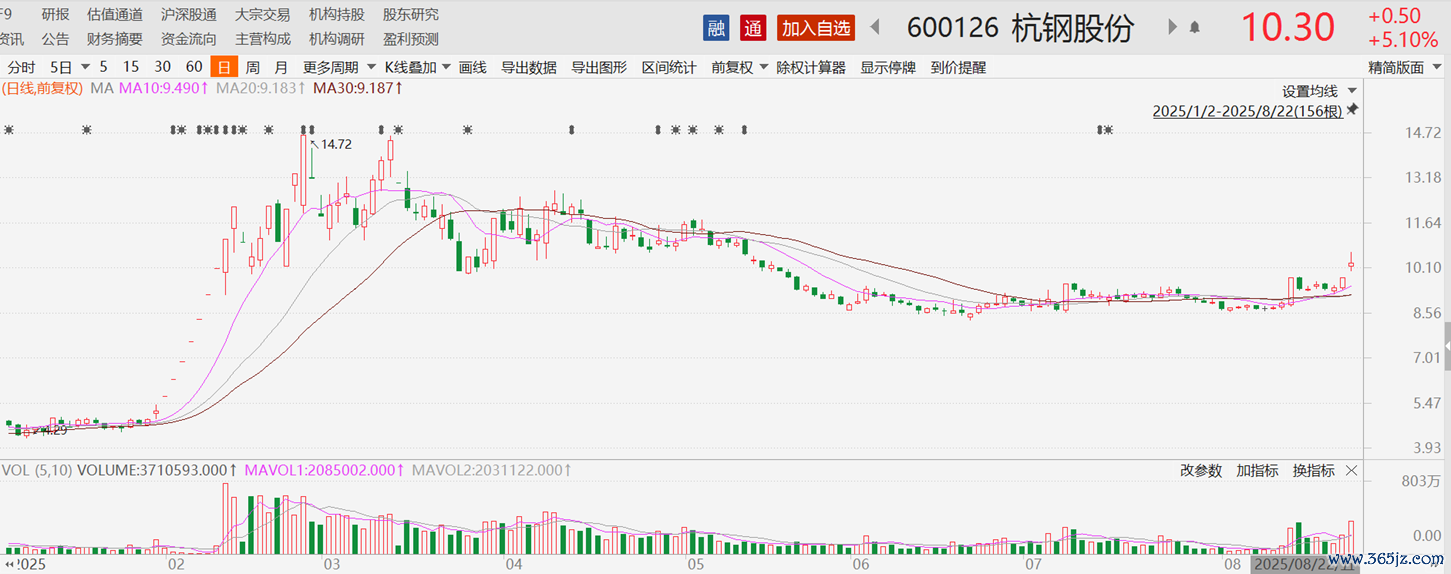Open the 更多周期 dropdown

click(328, 68)
